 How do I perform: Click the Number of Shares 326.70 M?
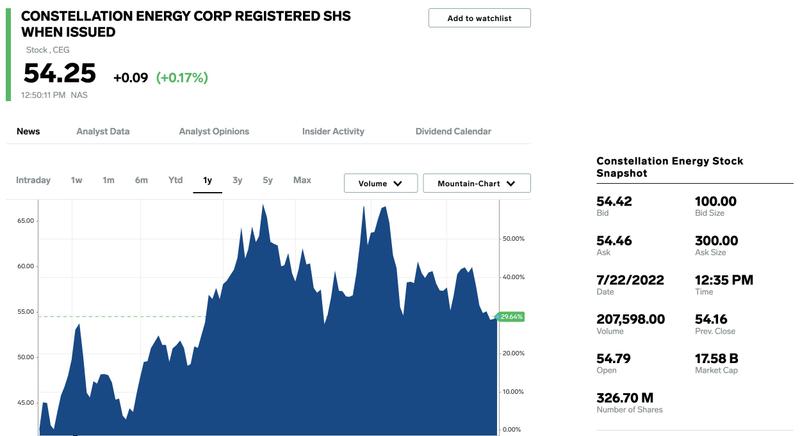point(625,398)
